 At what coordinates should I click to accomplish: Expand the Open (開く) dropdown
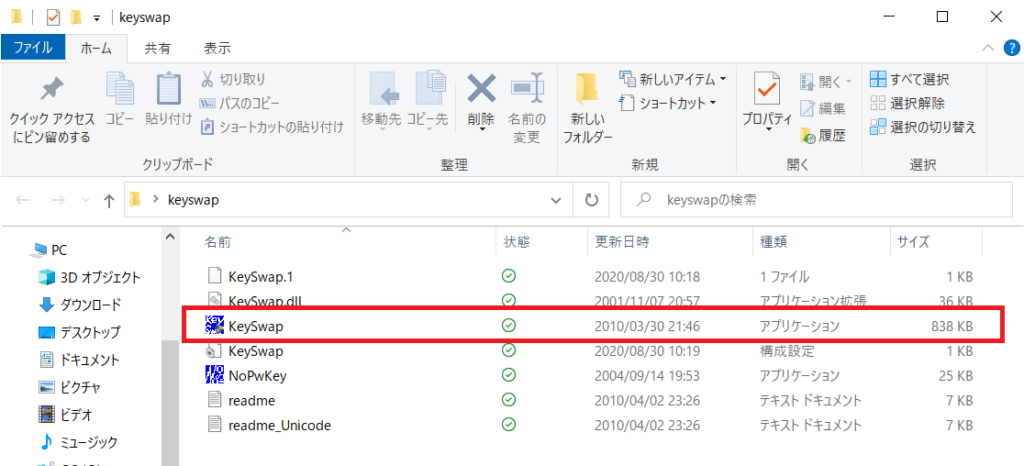coord(849,82)
